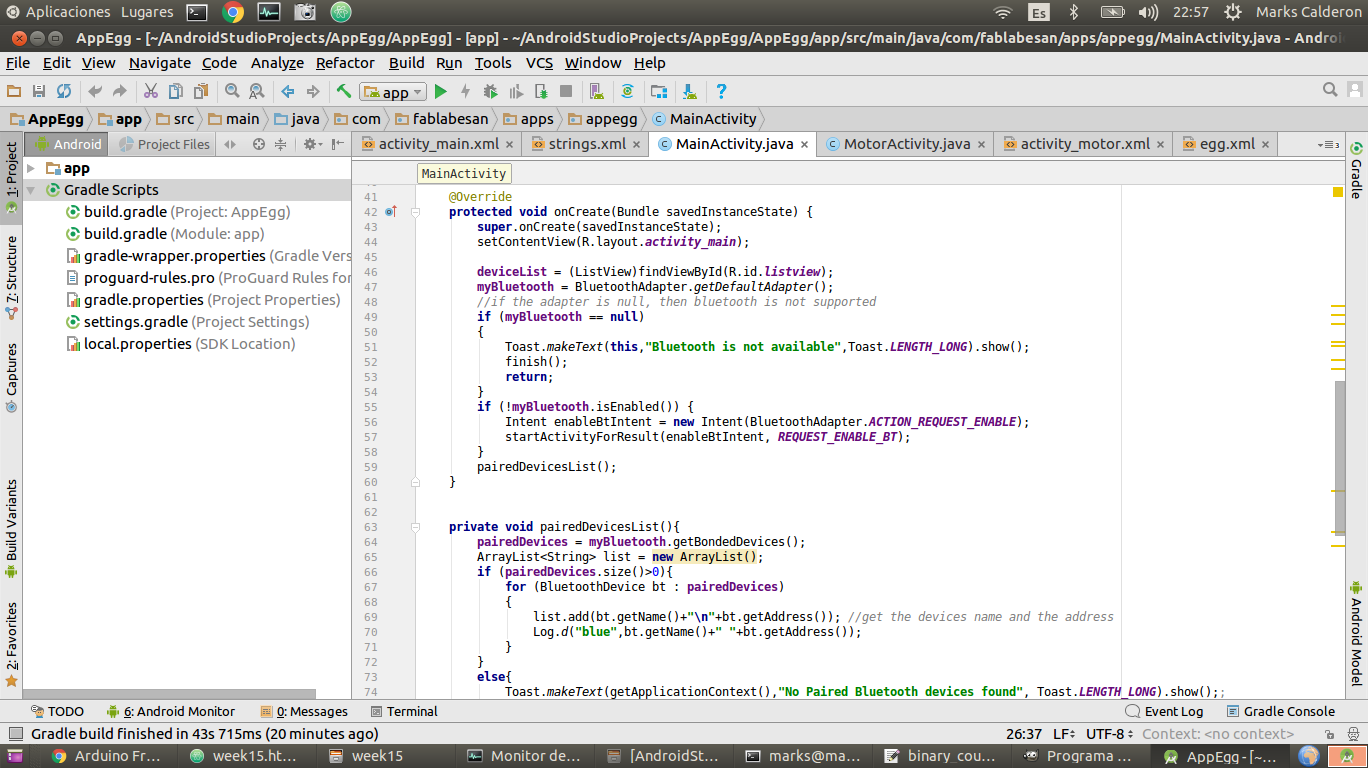This screenshot has height=768, width=1368.
Task: Open the AVD Manager icon
Action: point(595,92)
